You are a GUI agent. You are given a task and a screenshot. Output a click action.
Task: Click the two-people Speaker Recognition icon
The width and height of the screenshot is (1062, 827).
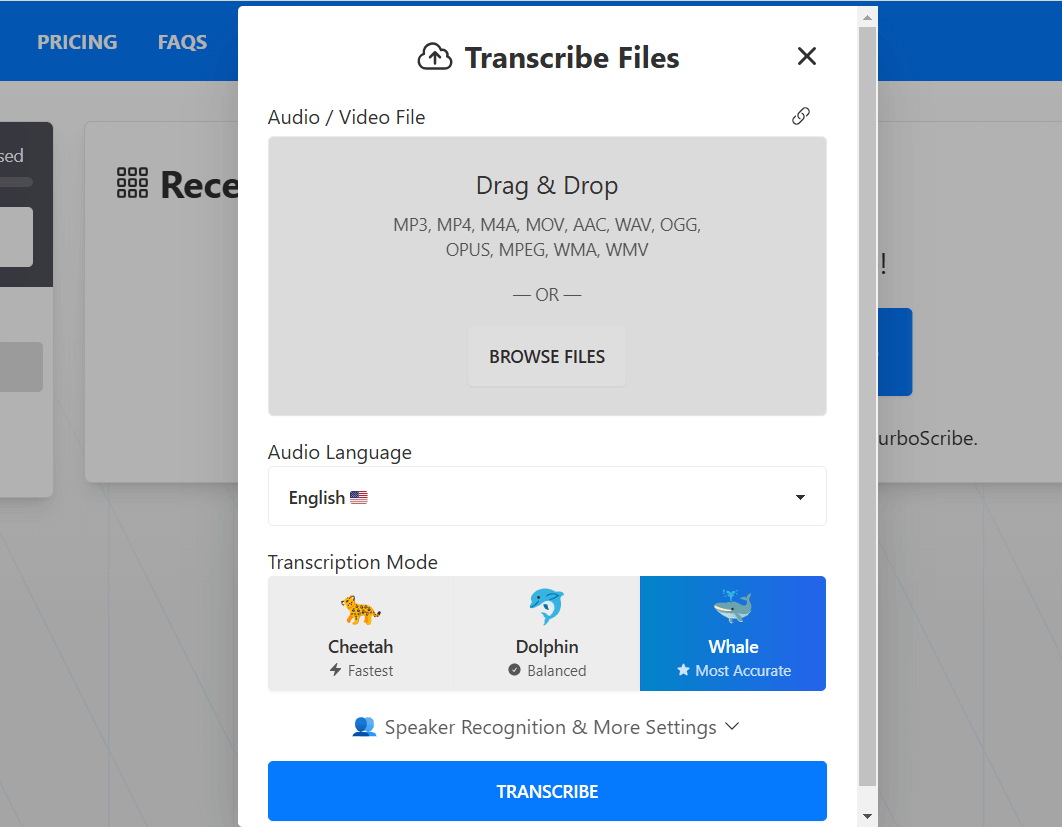(x=364, y=727)
